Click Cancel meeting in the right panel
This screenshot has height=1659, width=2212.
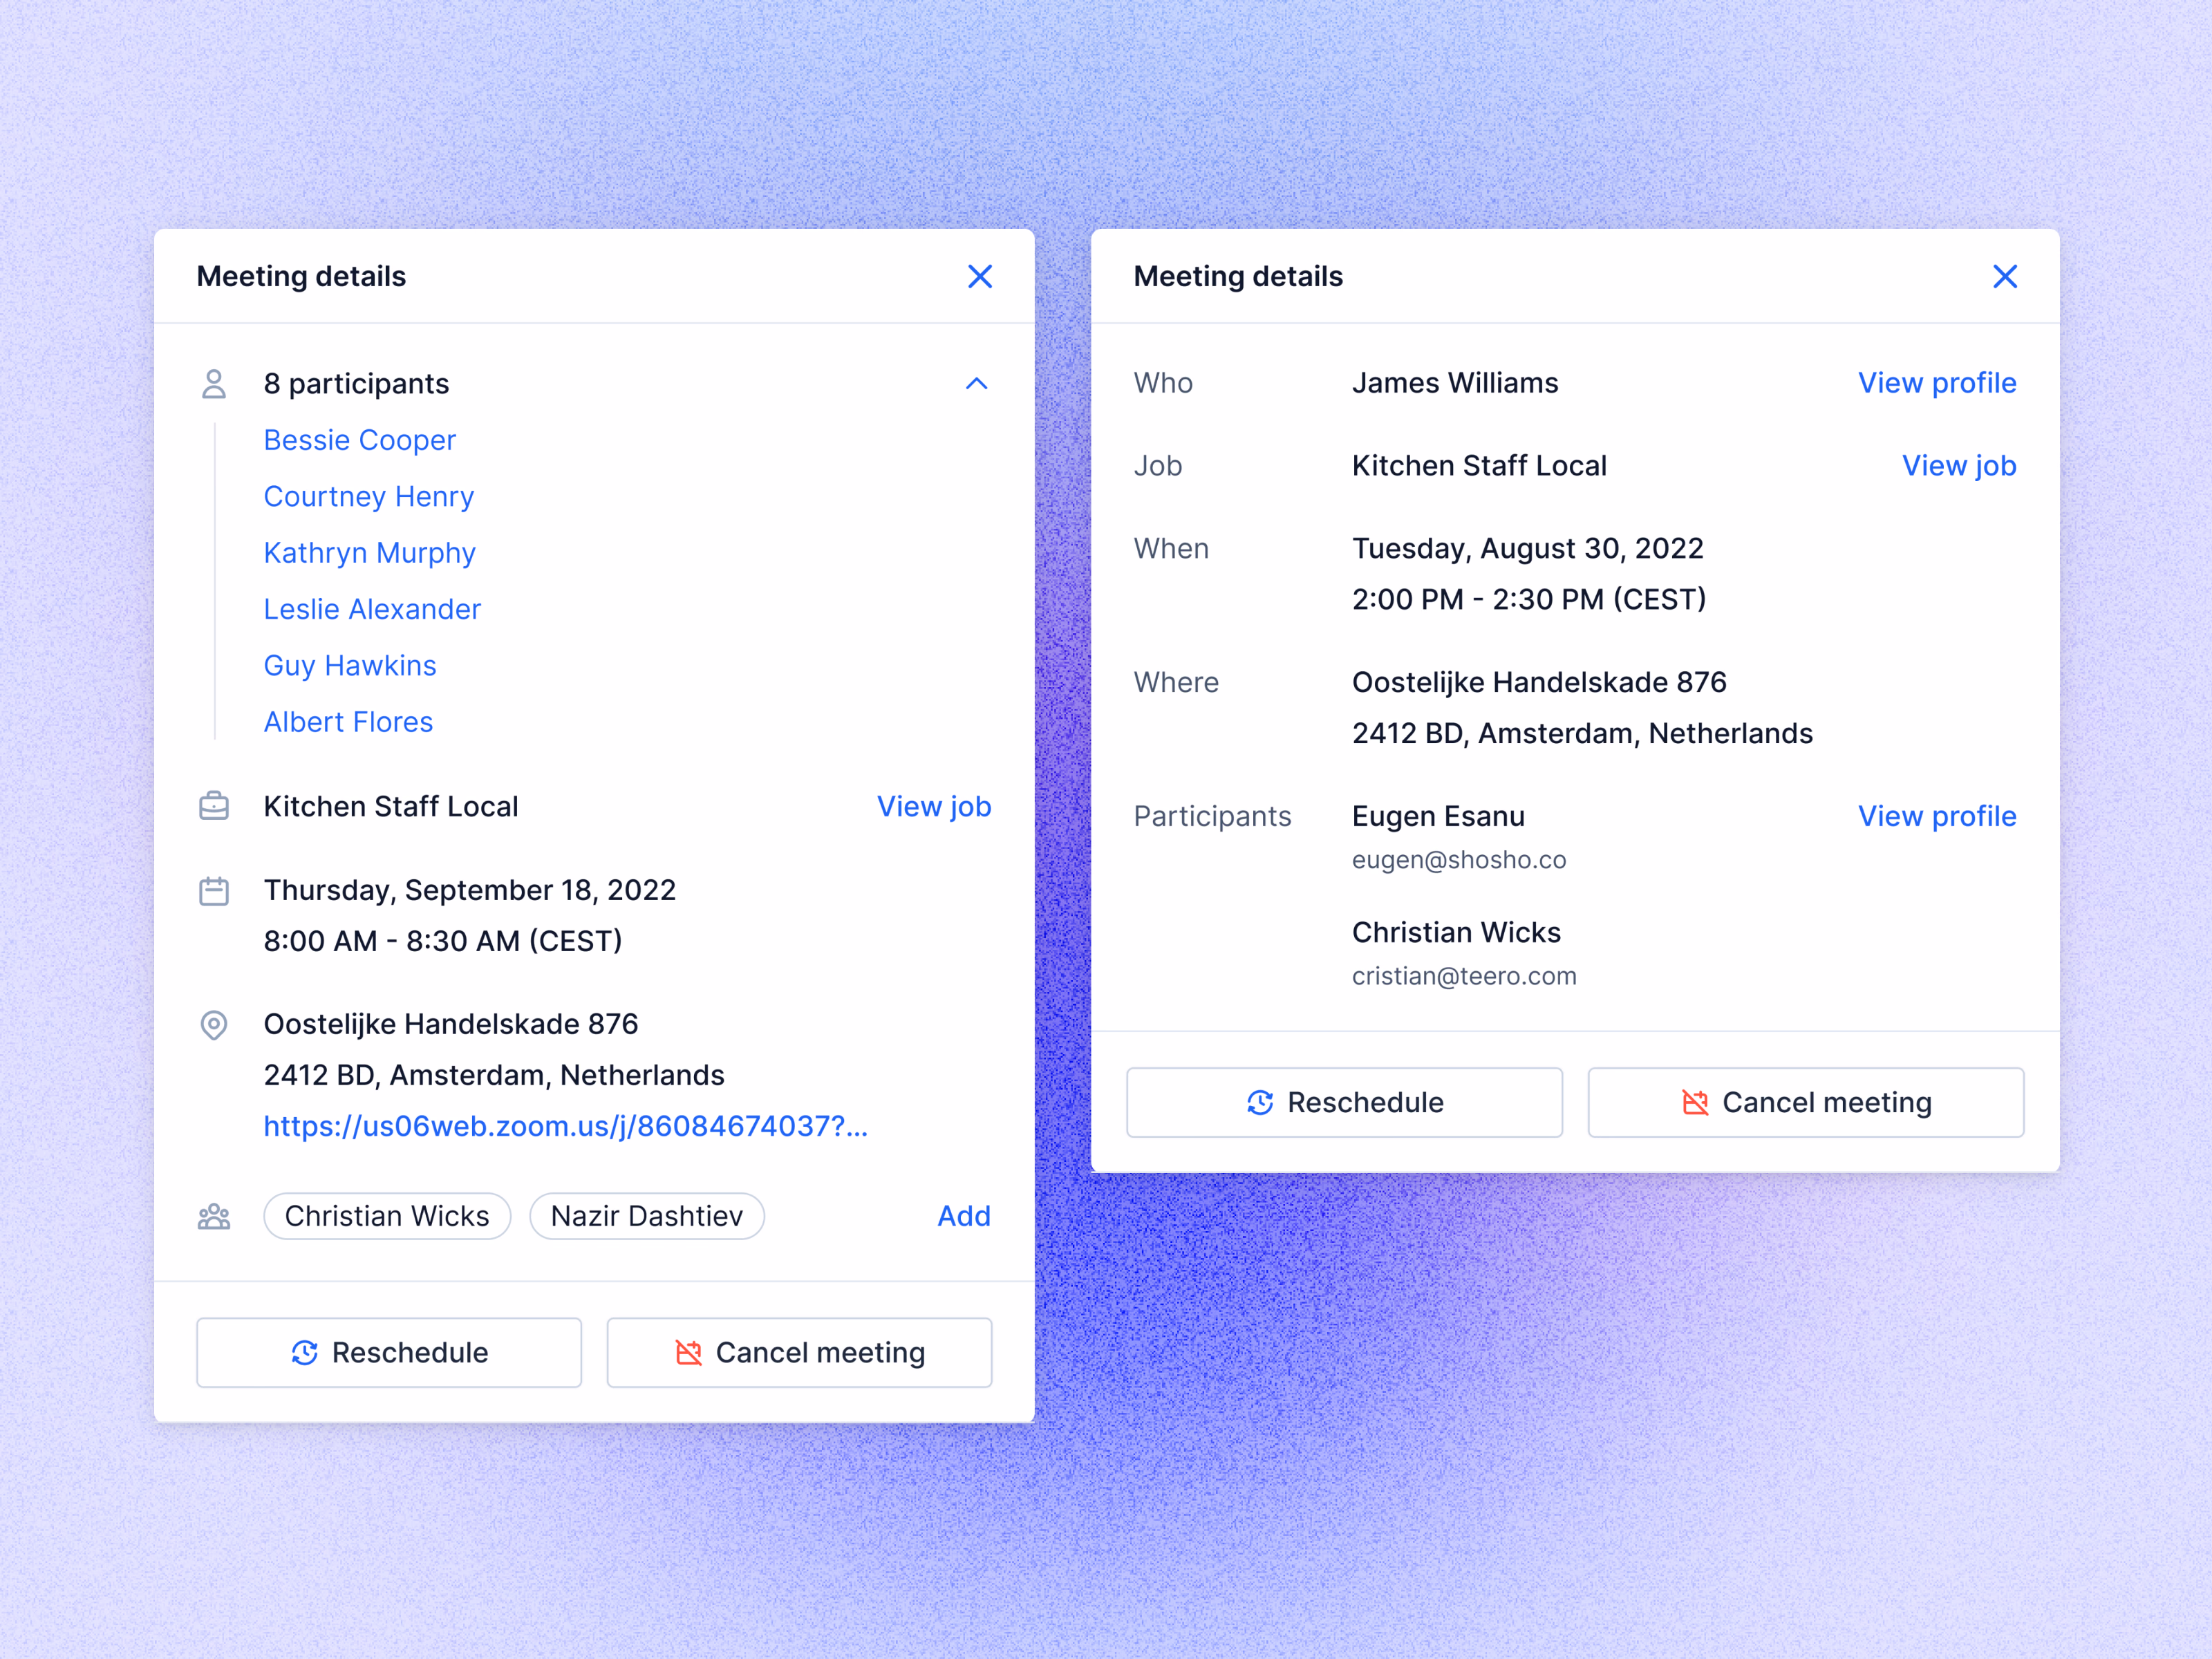coord(1806,1103)
